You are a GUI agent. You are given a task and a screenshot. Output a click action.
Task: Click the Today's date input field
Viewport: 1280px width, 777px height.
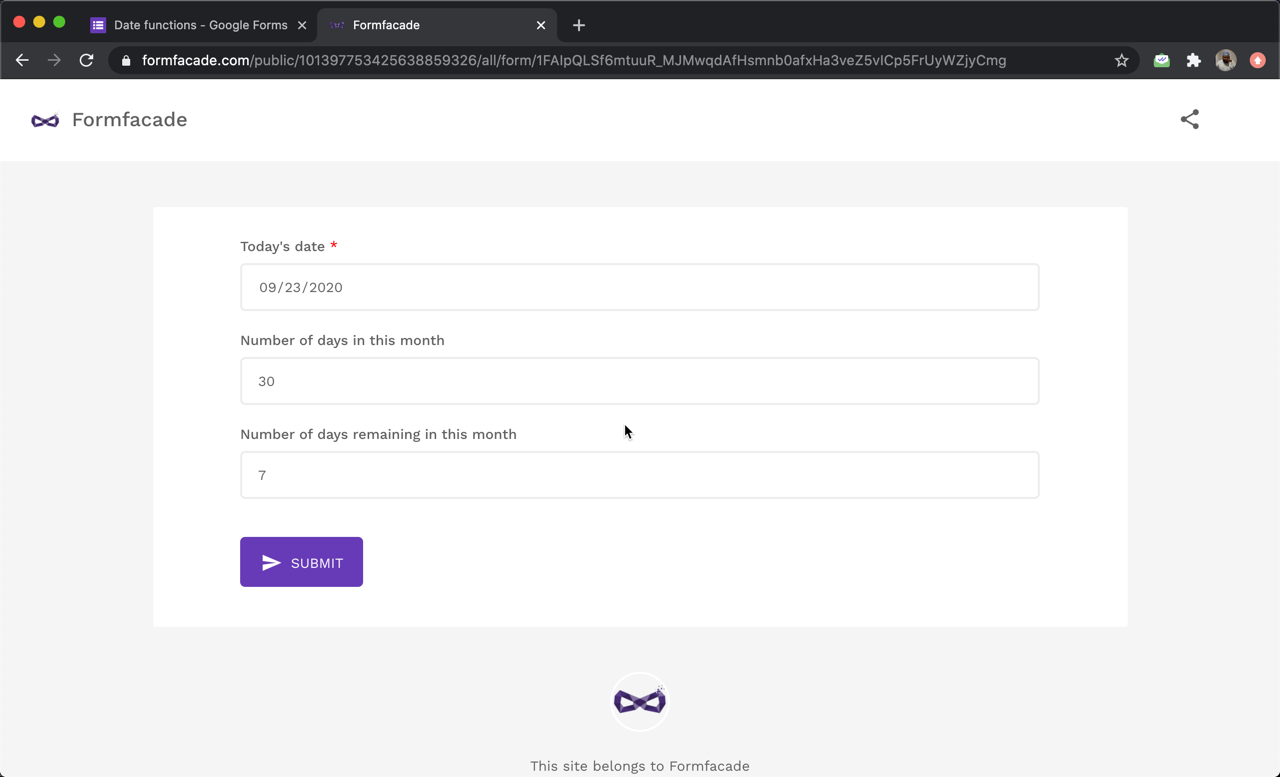pos(639,287)
